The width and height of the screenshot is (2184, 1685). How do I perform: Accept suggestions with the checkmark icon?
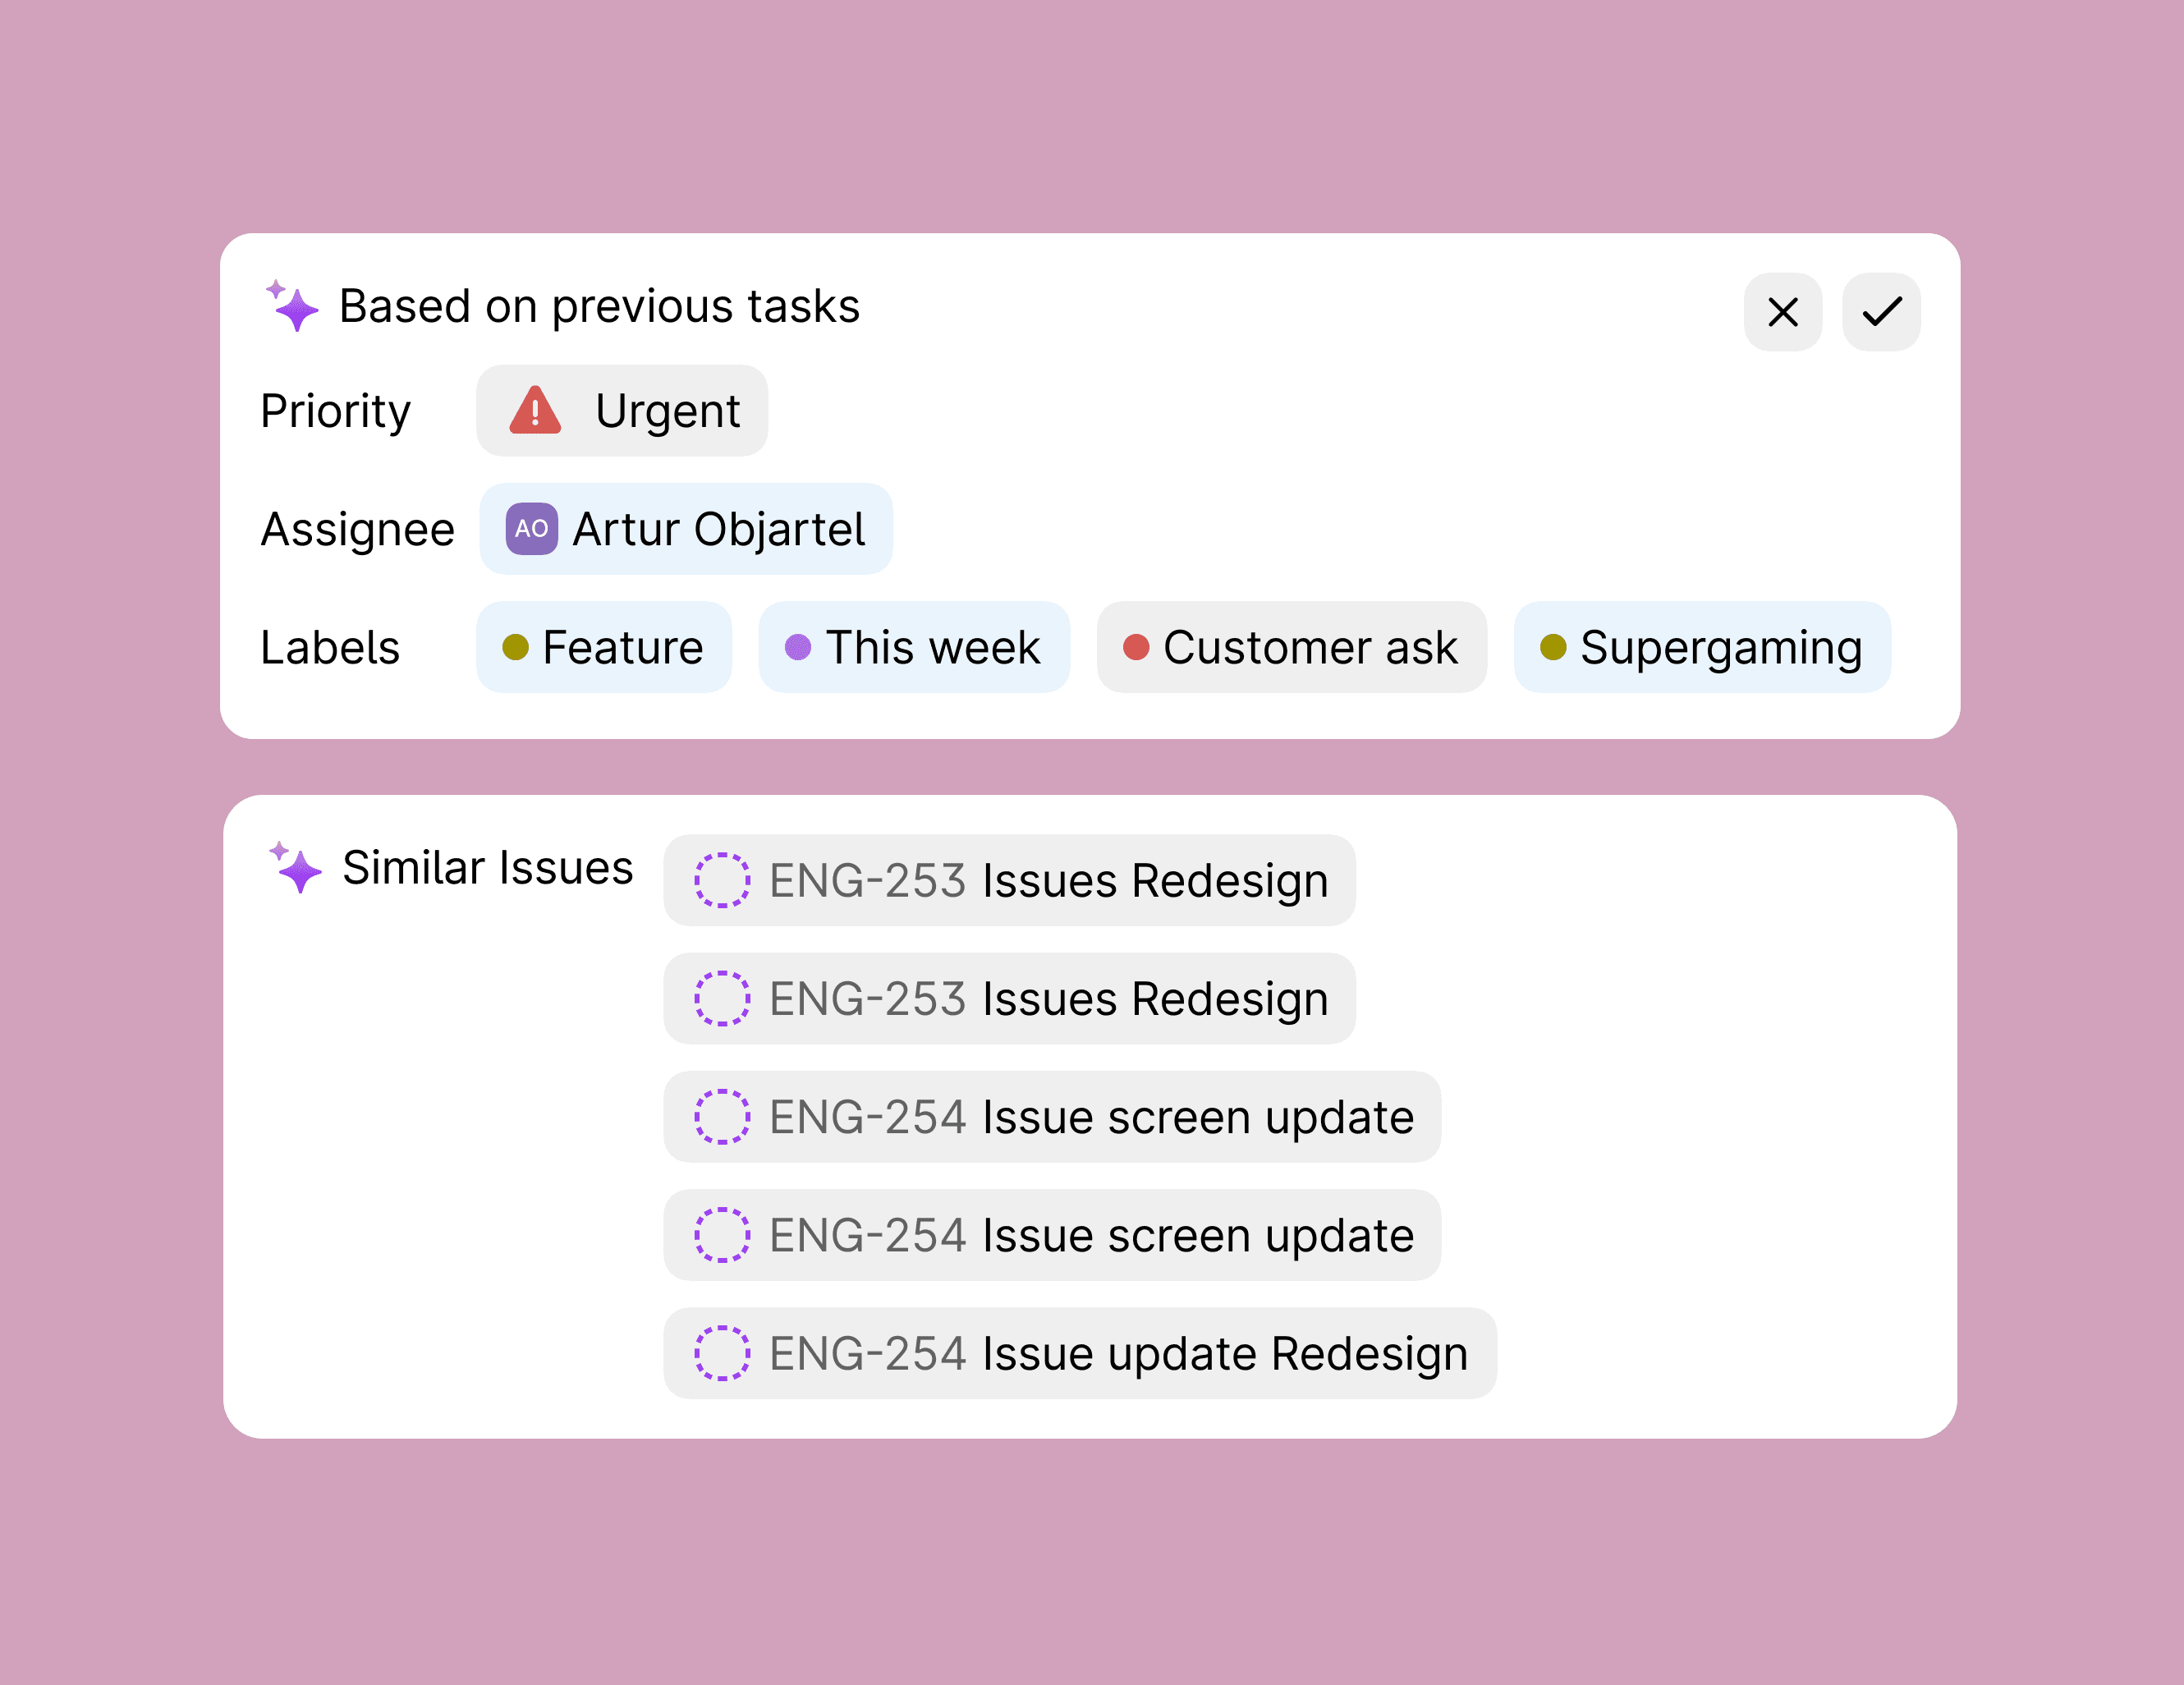(x=1881, y=312)
